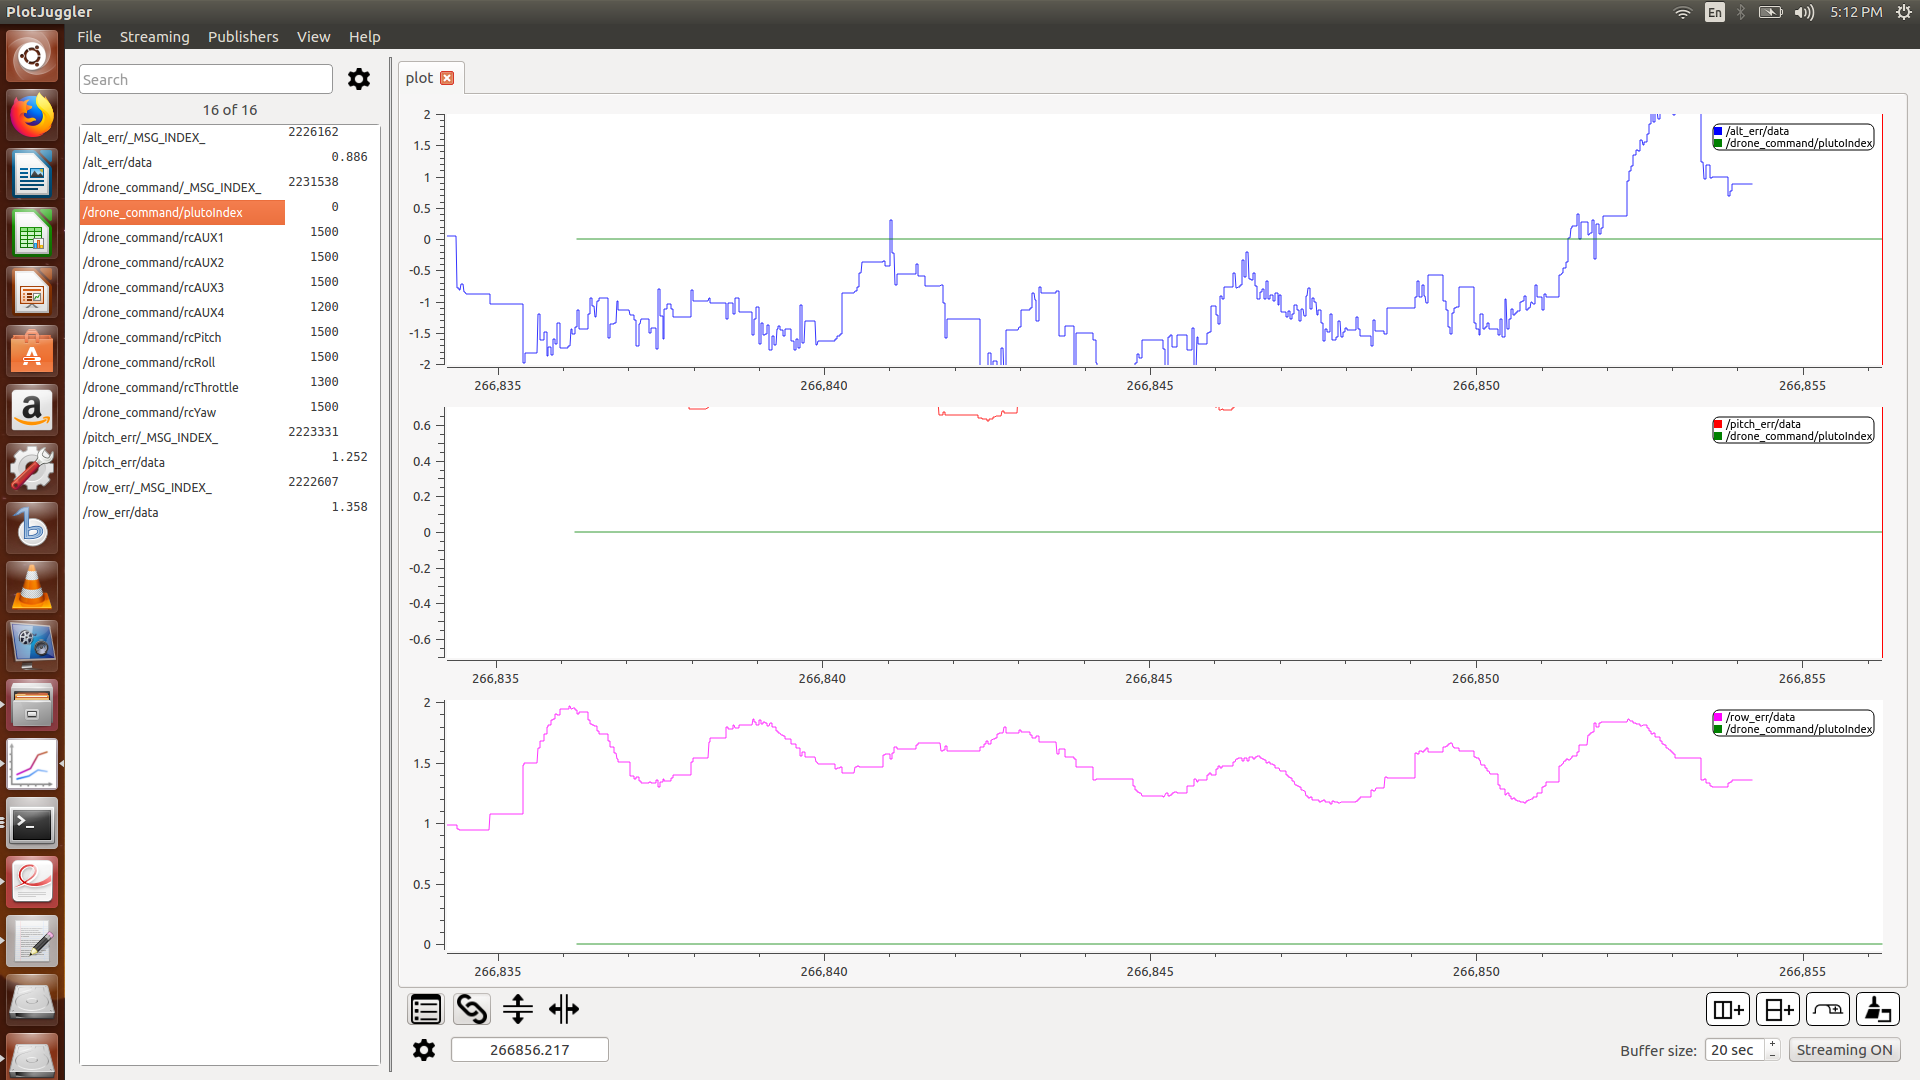Select /pitch_err/data in the timeseries list
Viewport: 1920px width, 1080px height.
tap(124, 462)
